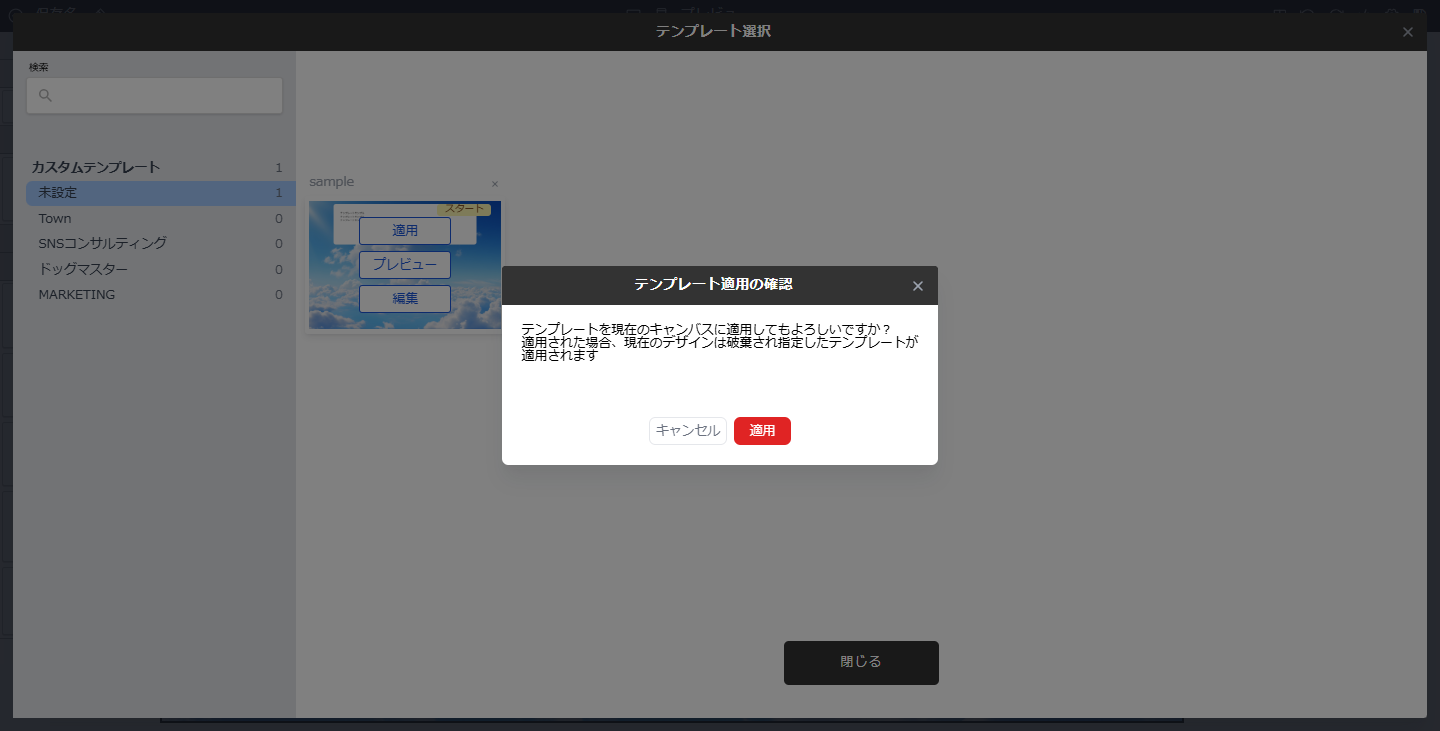
Task: Open プレビュー for the sample template
Action: (404, 264)
